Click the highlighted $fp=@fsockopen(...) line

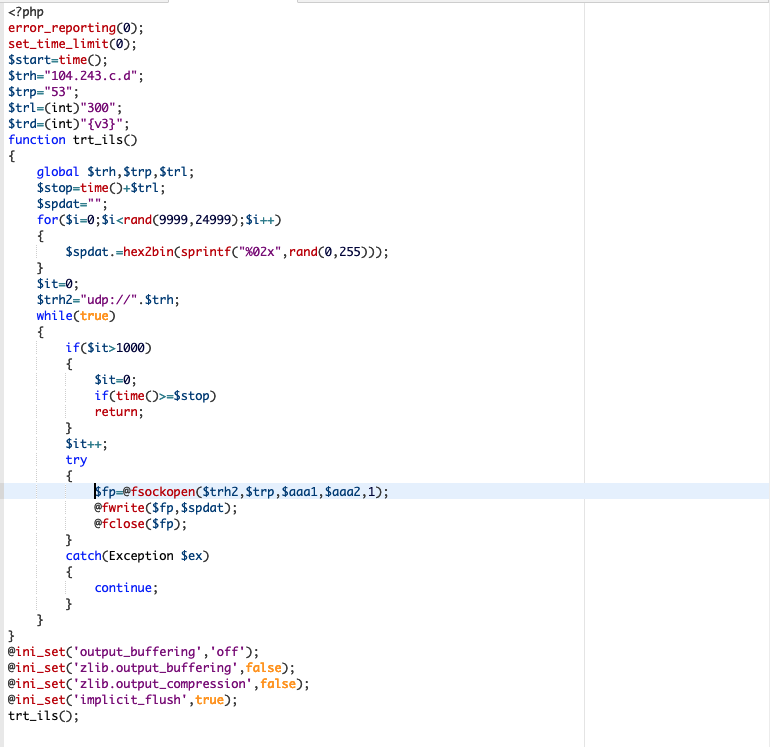[x=241, y=492]
